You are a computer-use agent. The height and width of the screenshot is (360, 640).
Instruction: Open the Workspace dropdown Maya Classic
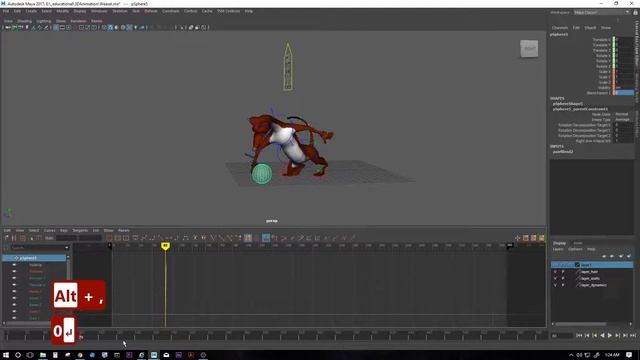point(602,13)
